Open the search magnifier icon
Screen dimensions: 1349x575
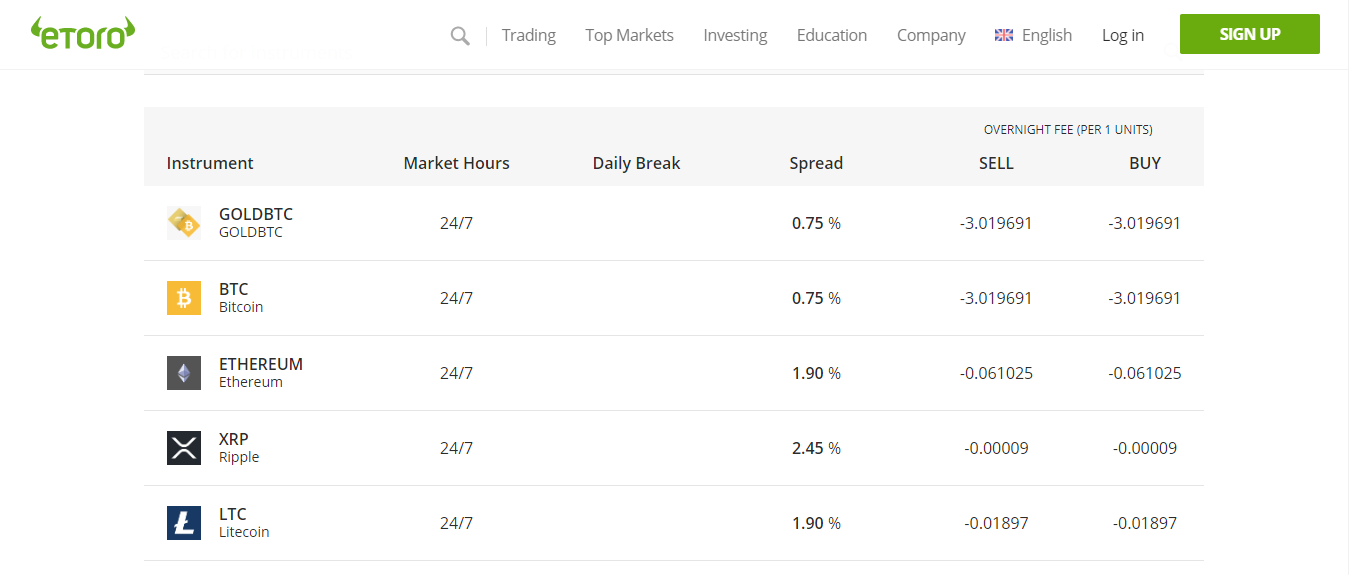[x=460, y=36]
